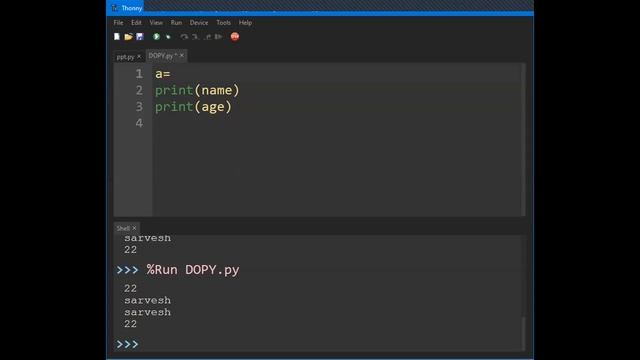Image resolution: width=640 pixels, height=360 pixels.
Task: Open the Edit menu
Action: pyautogui.click(x=136, y=23)
